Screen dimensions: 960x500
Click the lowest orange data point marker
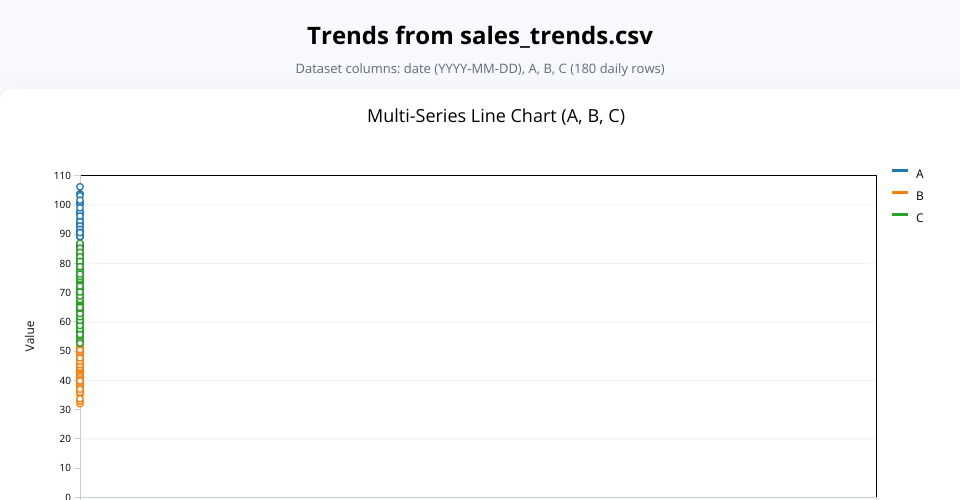[80, 404]
